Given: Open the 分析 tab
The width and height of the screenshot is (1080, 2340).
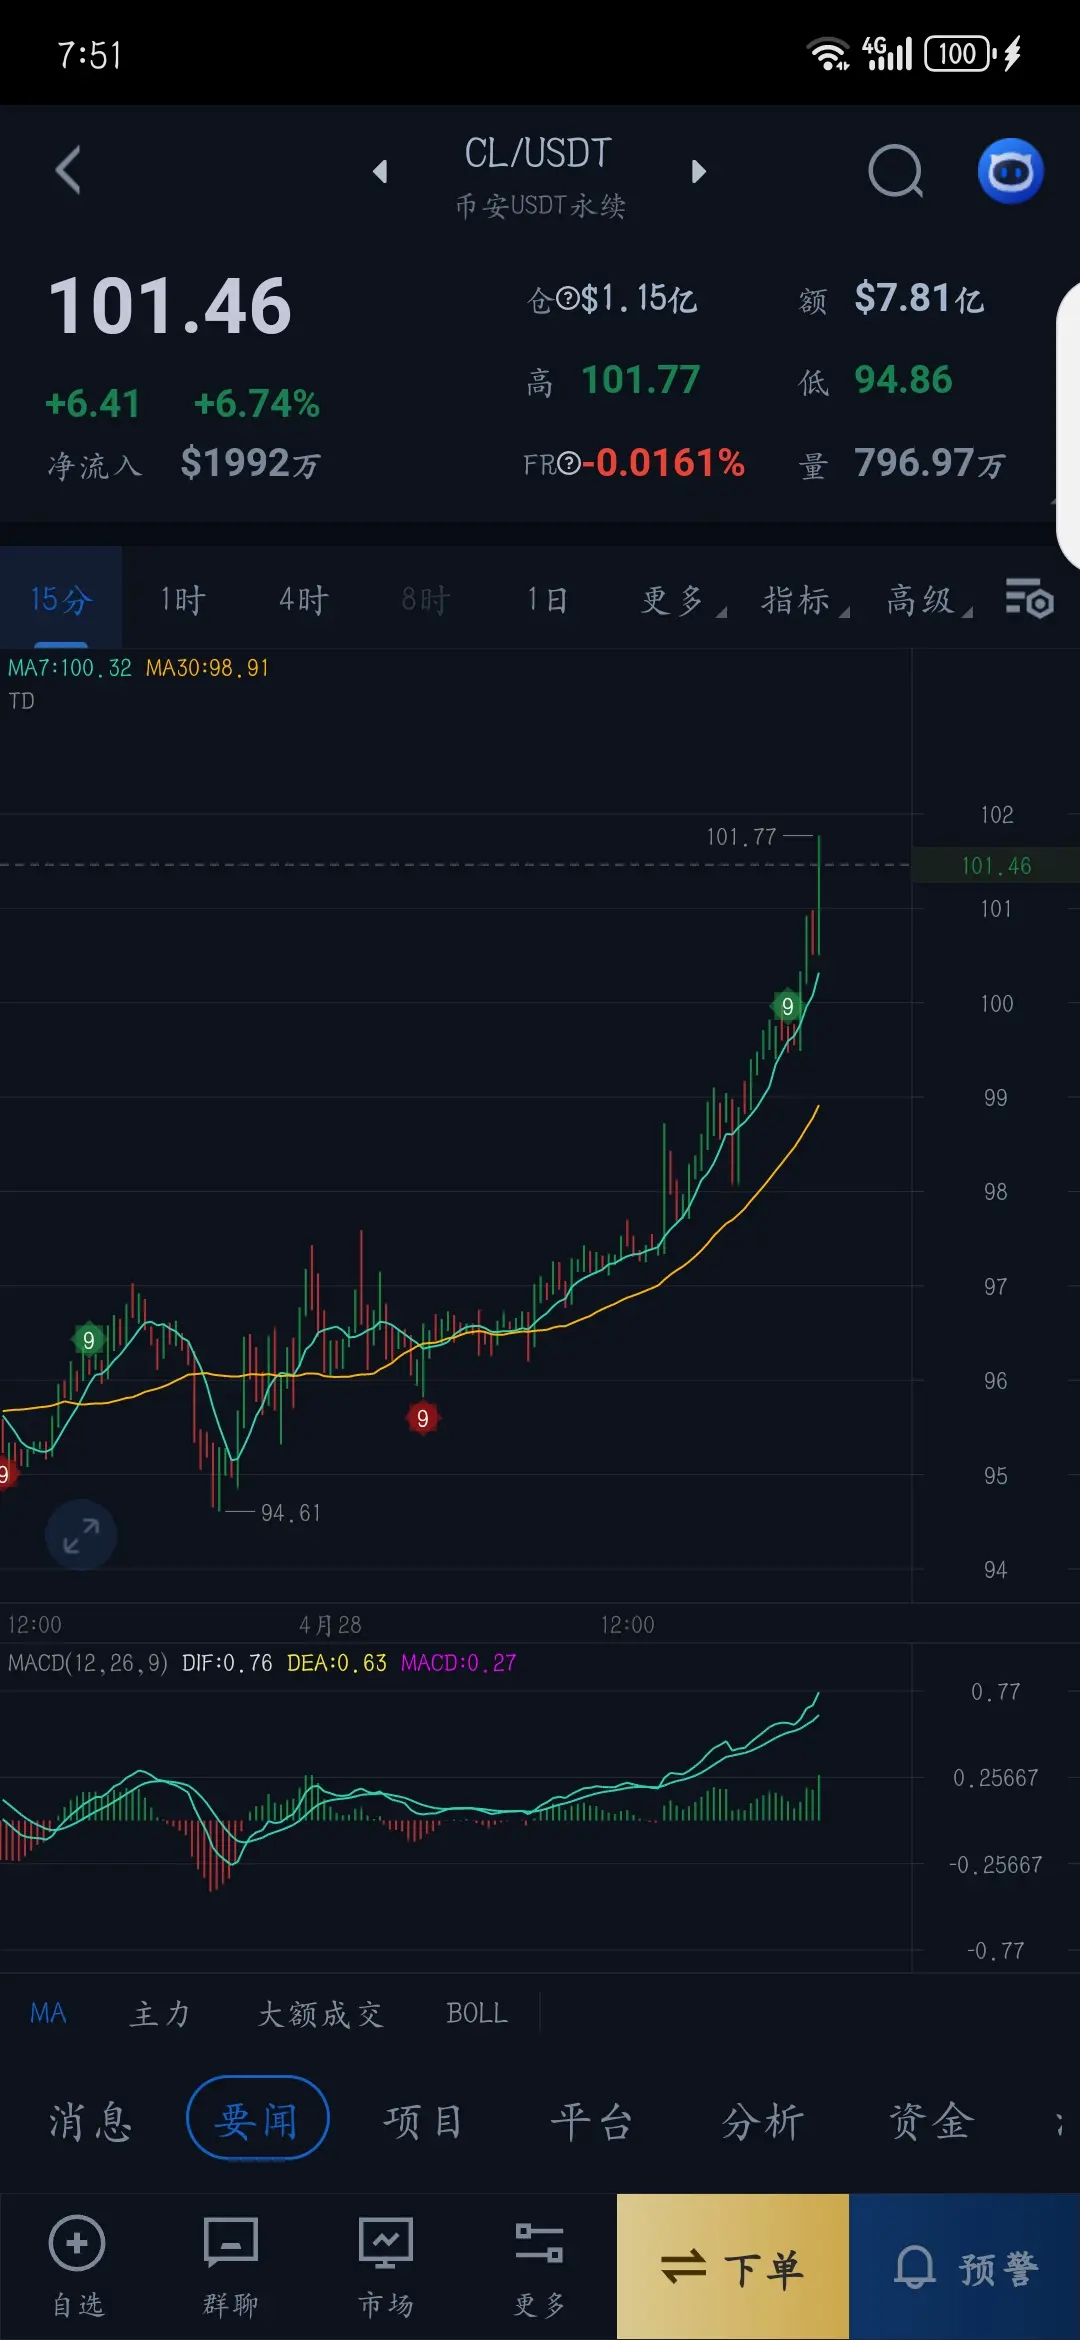Looking at the screenshot, I should pyautogui.click(x=763, y=2120).
